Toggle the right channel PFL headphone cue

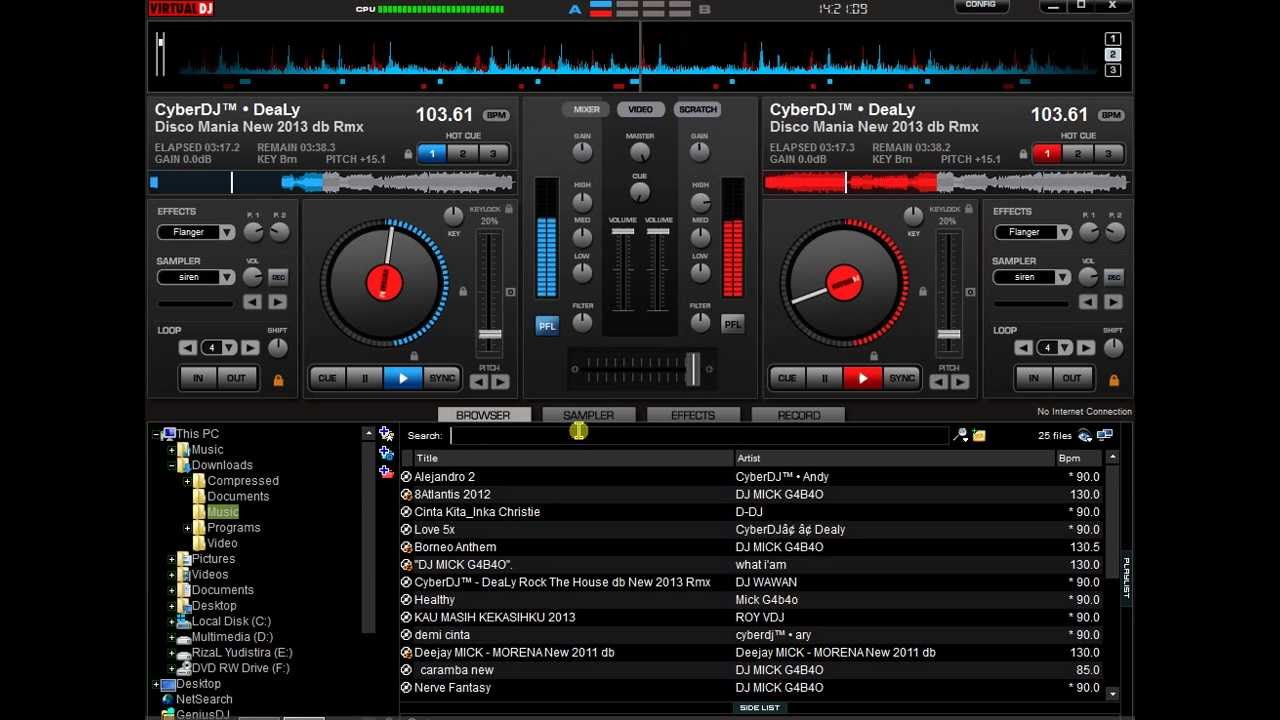pos(733,324)
